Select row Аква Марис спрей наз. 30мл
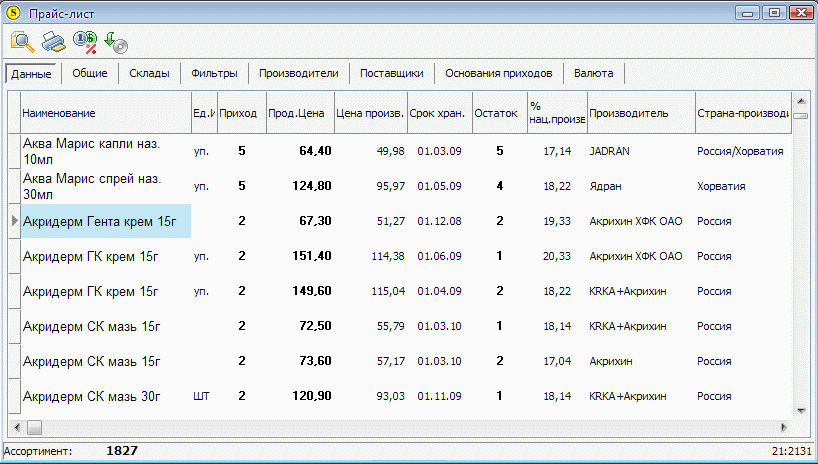 (400, 186)
